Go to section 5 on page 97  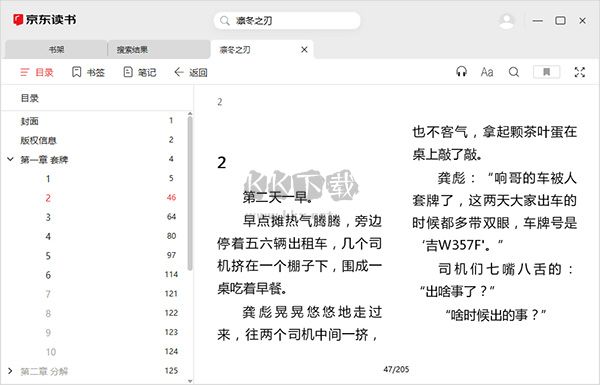pos(96,255)
